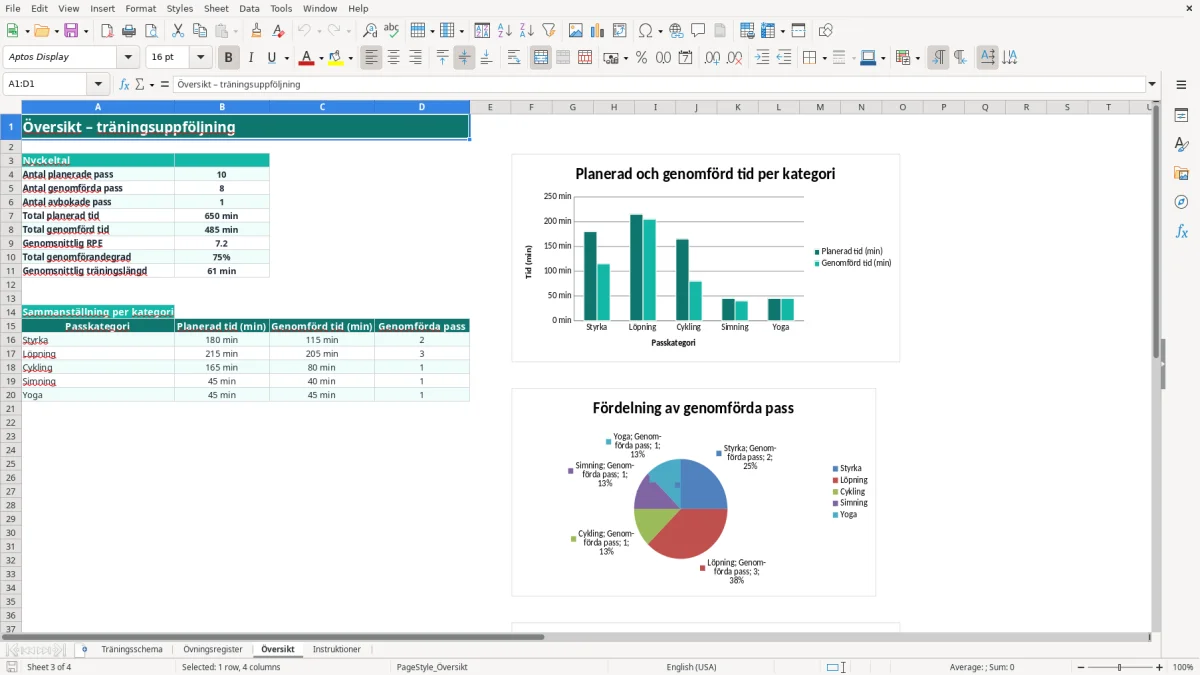The image size is (1200, 675).
Task: Switch to the Träningsschema sheet tab
Action: pyautogui.click(x=132, y=649)
